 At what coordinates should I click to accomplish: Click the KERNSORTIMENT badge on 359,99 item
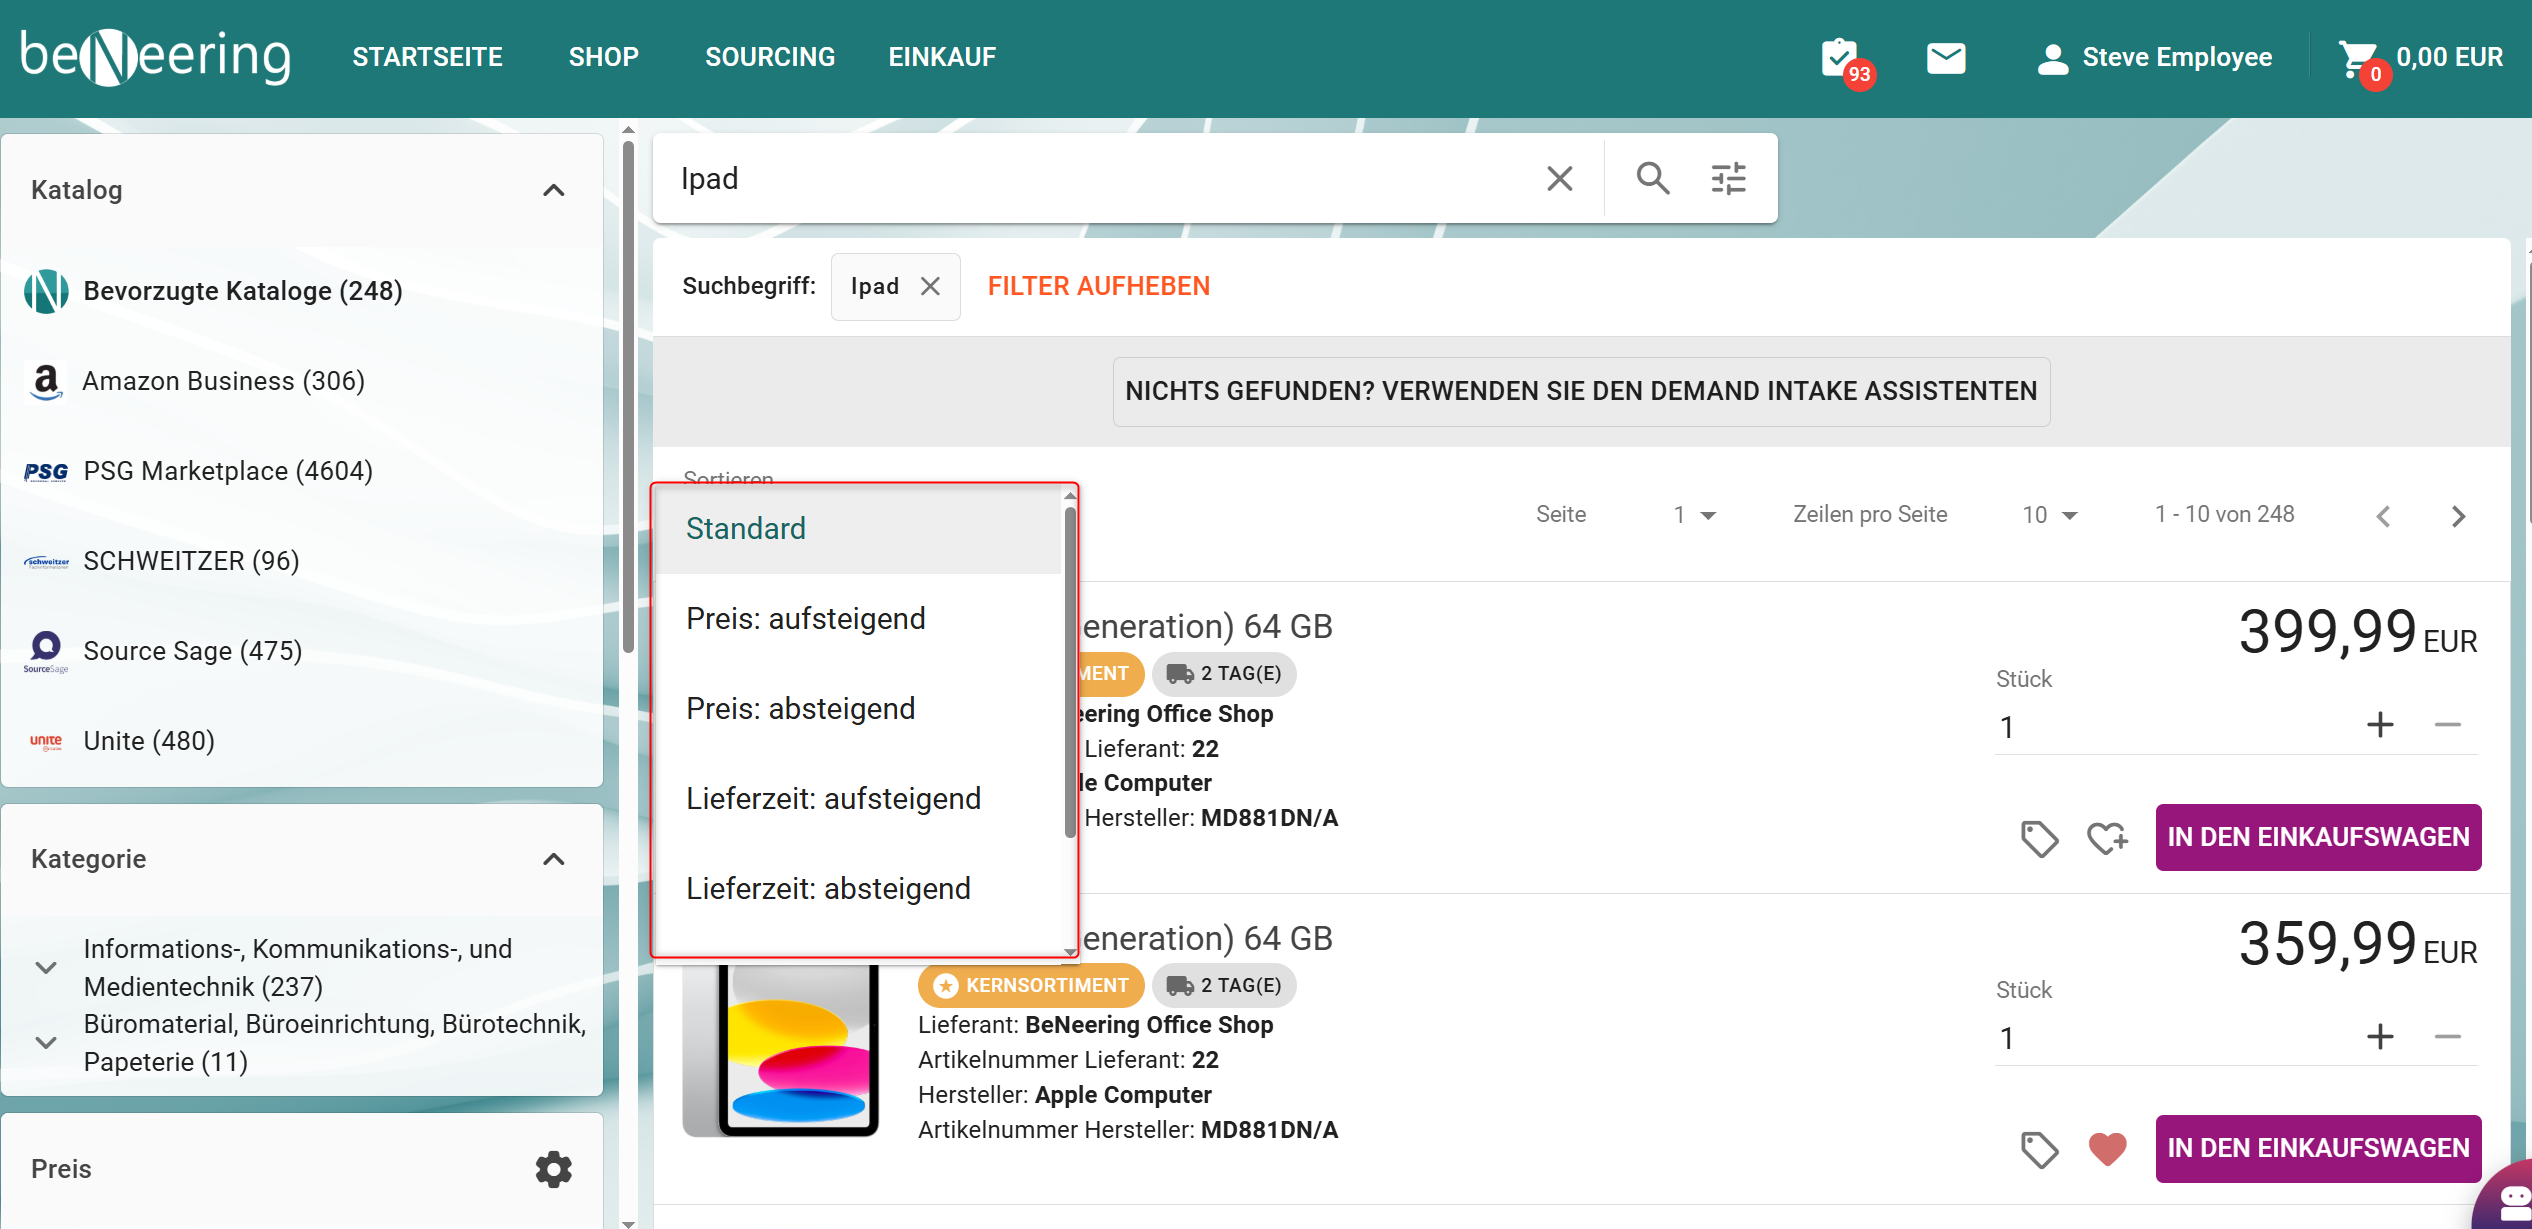1031,985
